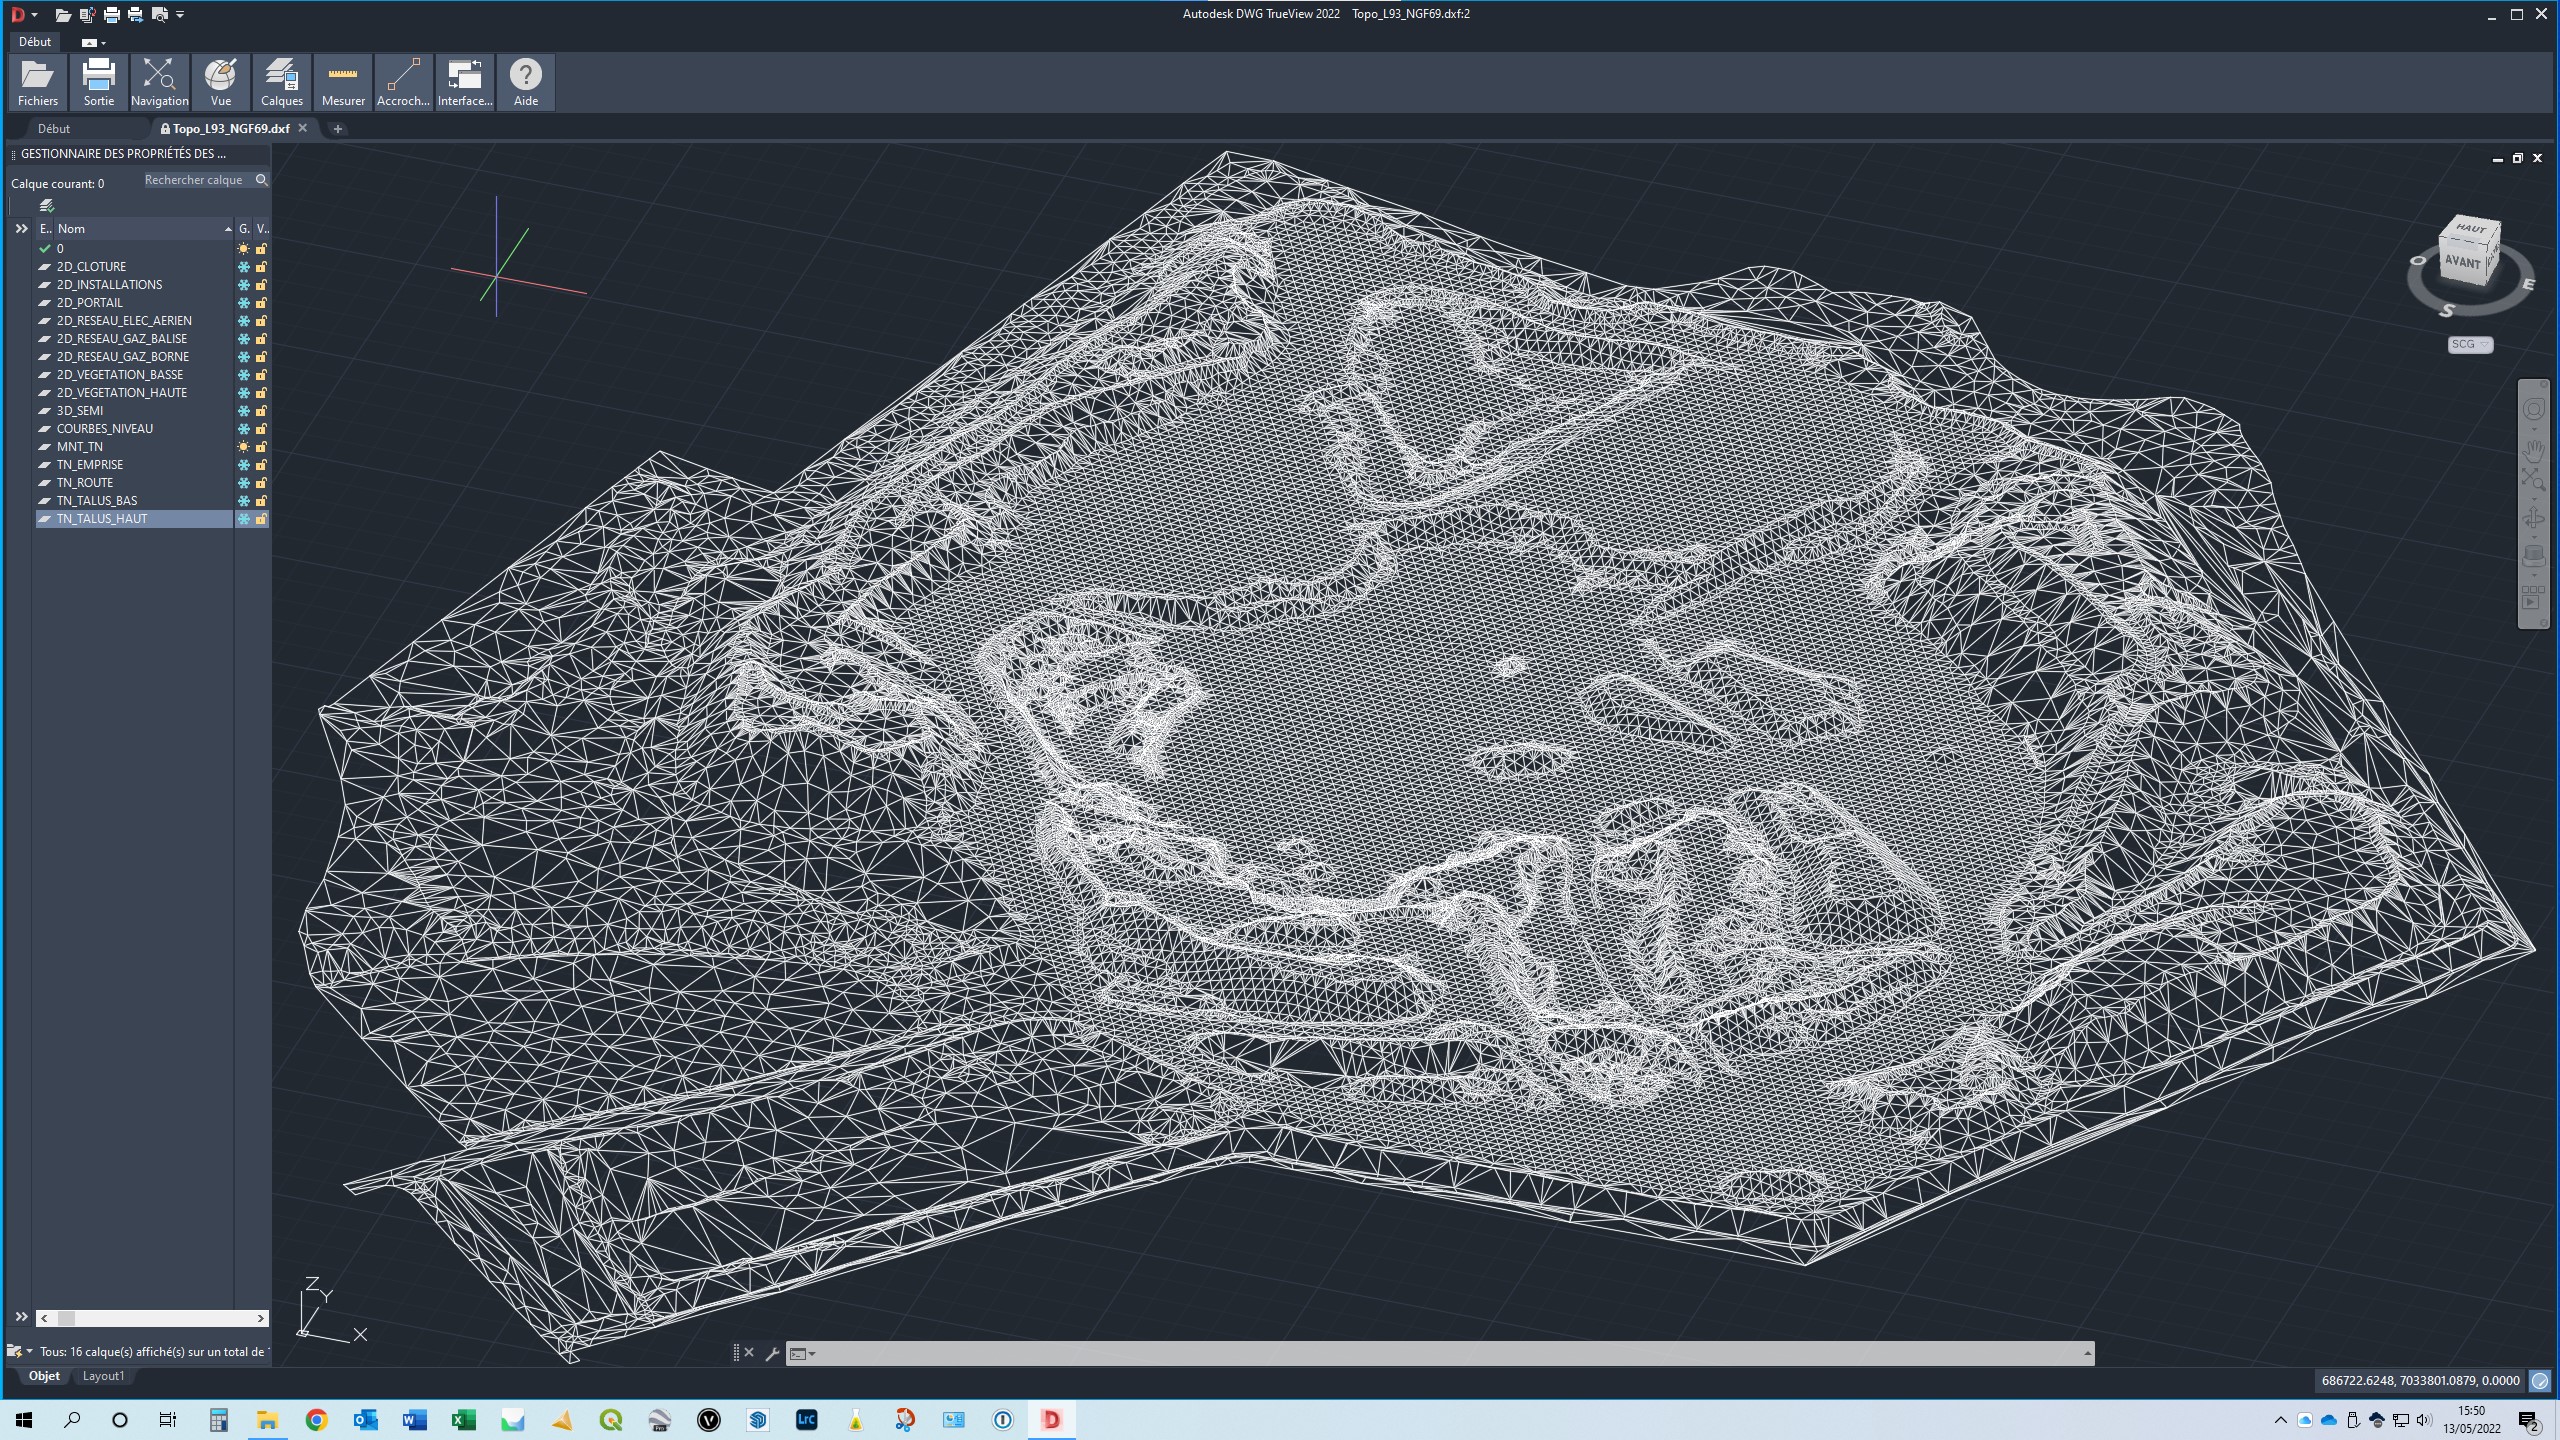Click the new tab plus button
Image resolution: width=2560 pixels, height=1440 pixels.
pyautogui.click(x=338, y=128)
